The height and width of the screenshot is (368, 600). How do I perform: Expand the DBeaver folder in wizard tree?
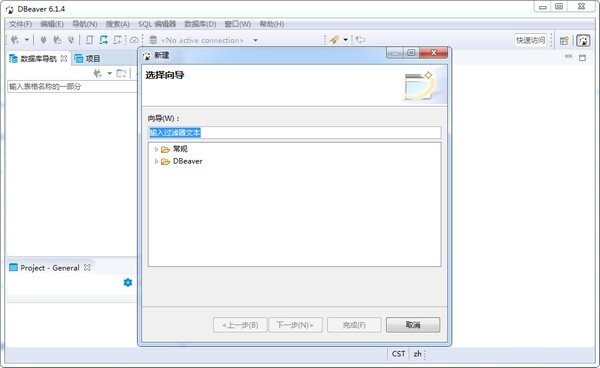pyautogui.click(x=156, y=161)
